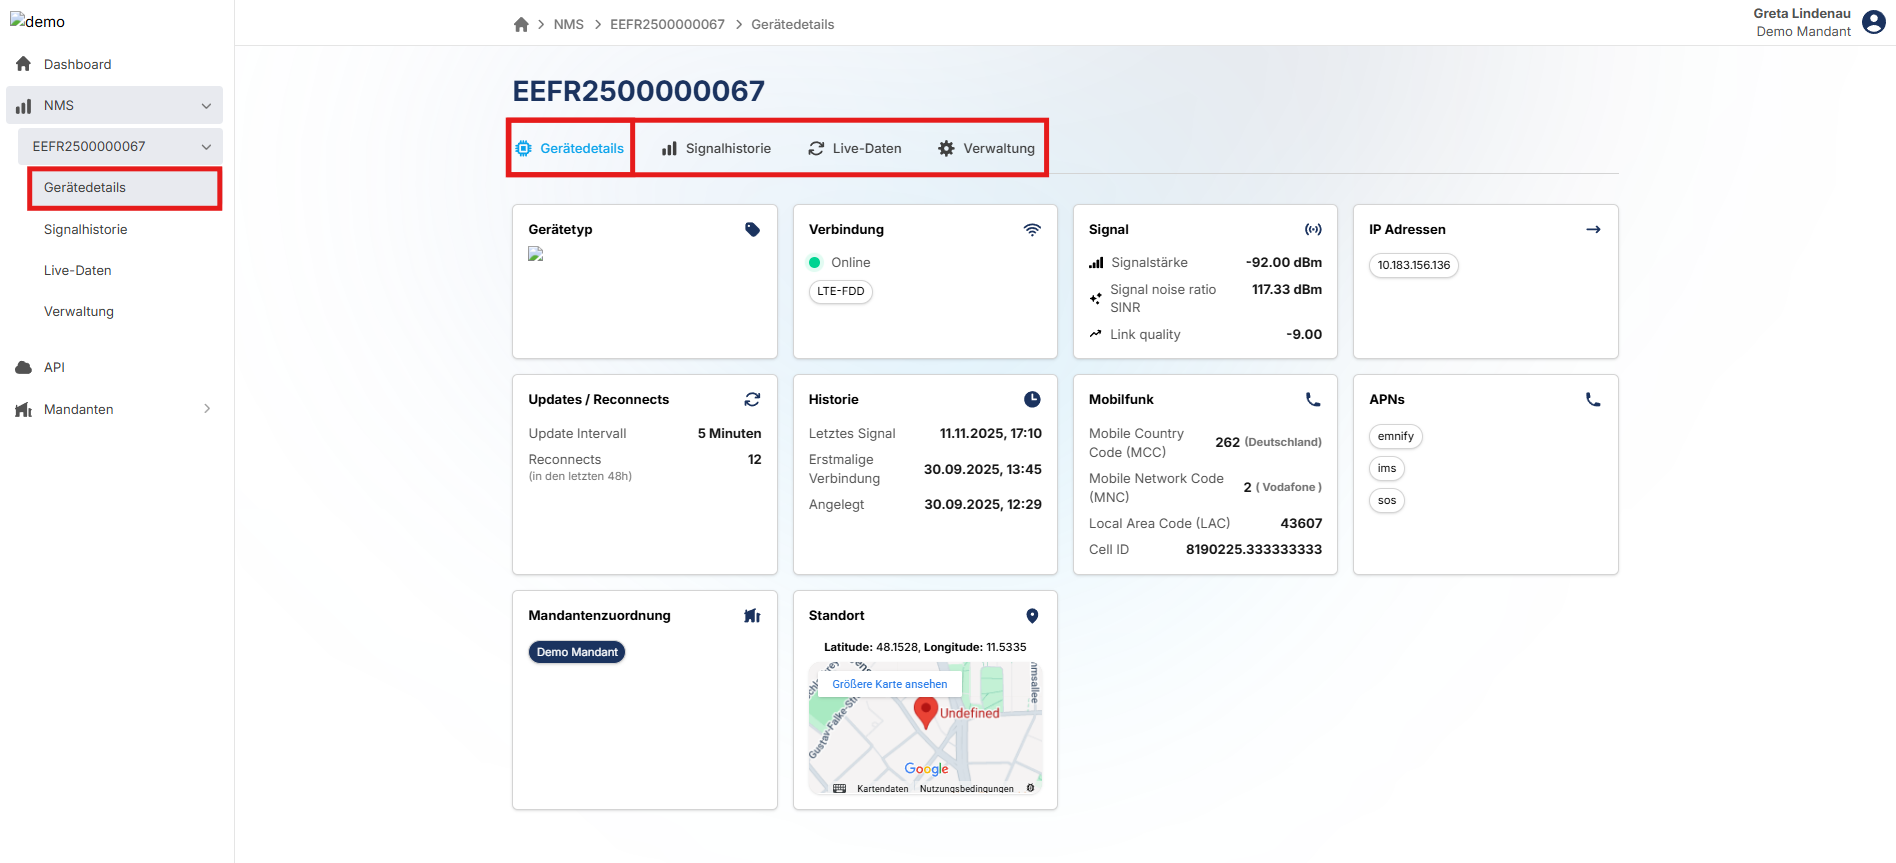Screen dimensions: 1896x863
Task: Click the location pin icon on Standort card
Action: 1032,616
